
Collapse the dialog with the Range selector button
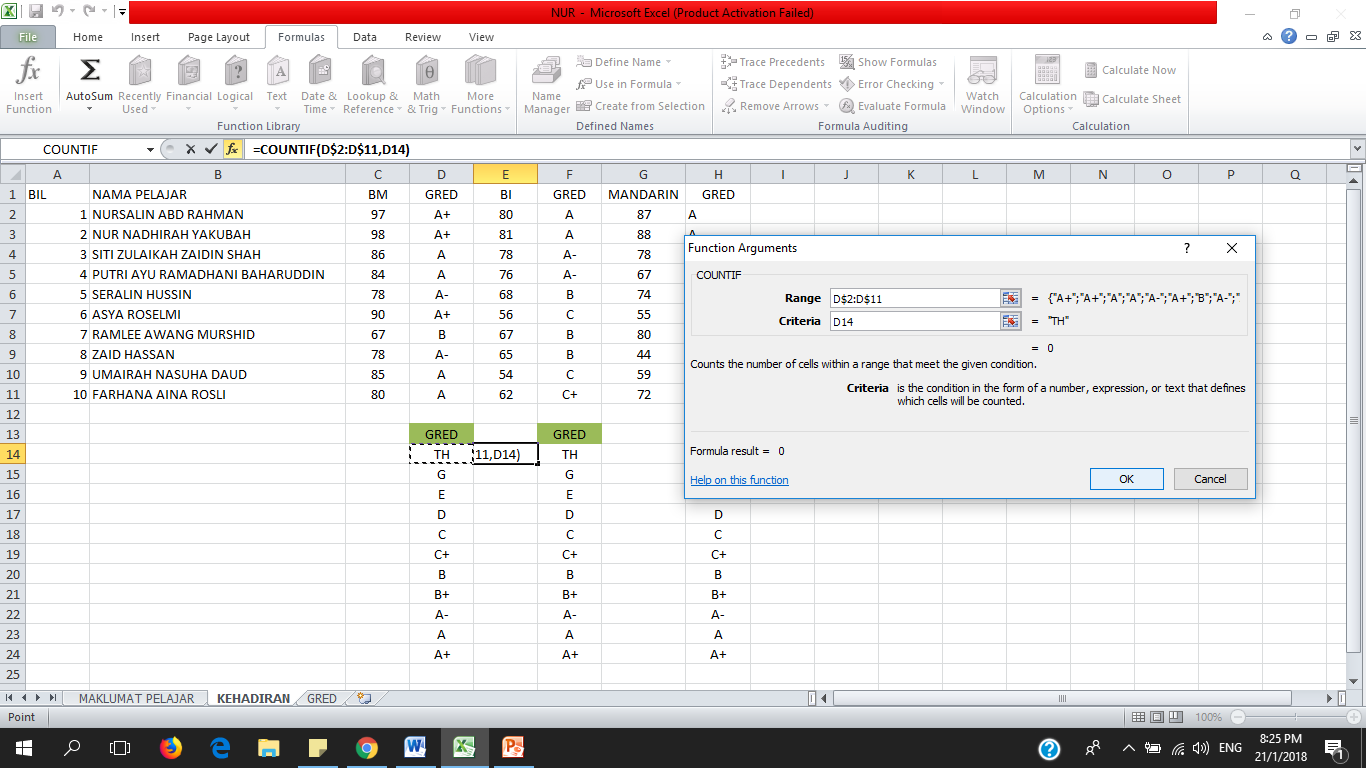[1009, 297]
